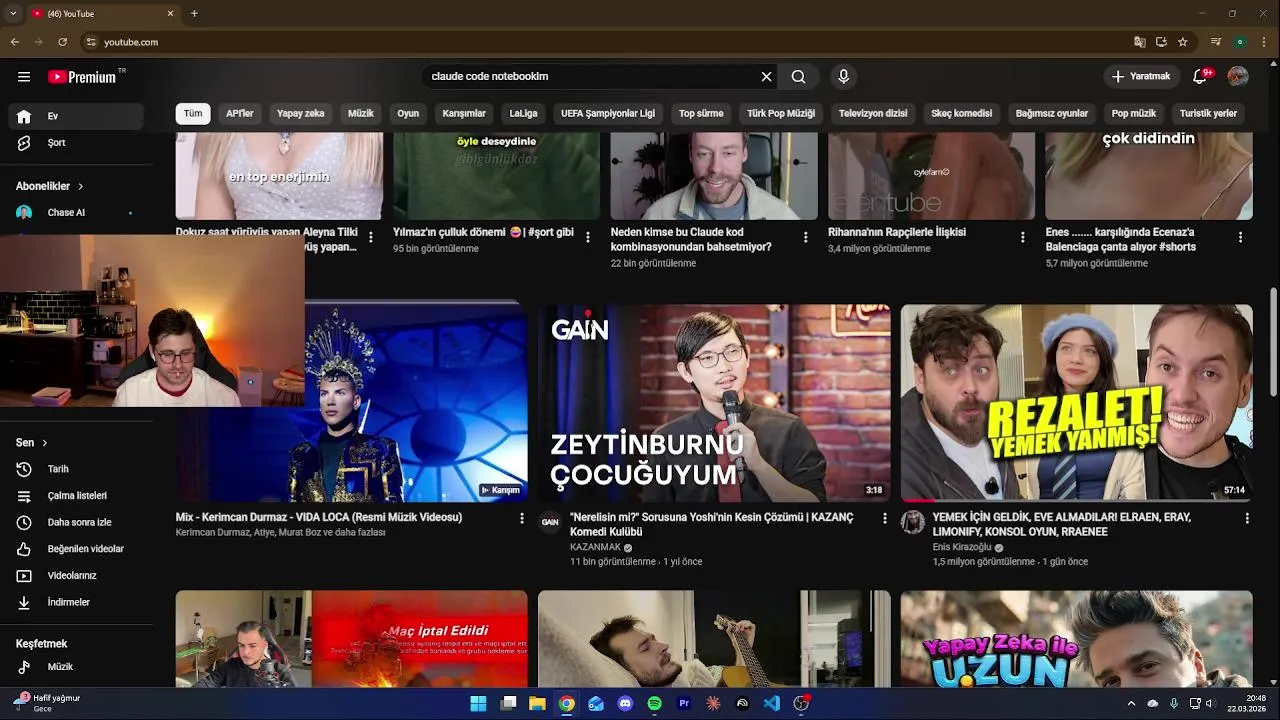Screen dimensions: 1280x720
Task: Select the API'ler filter chip
Action: click(x=240, y=114)
